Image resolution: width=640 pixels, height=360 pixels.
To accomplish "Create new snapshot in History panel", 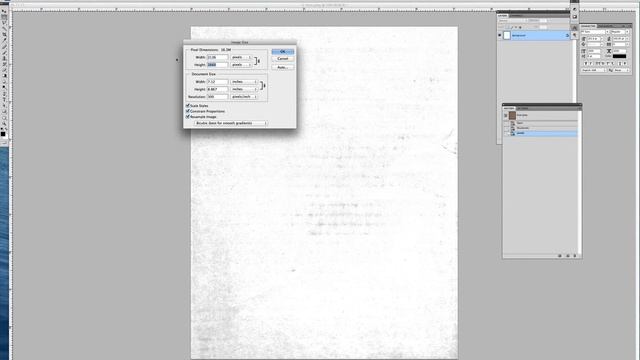I will click(567, 256).
